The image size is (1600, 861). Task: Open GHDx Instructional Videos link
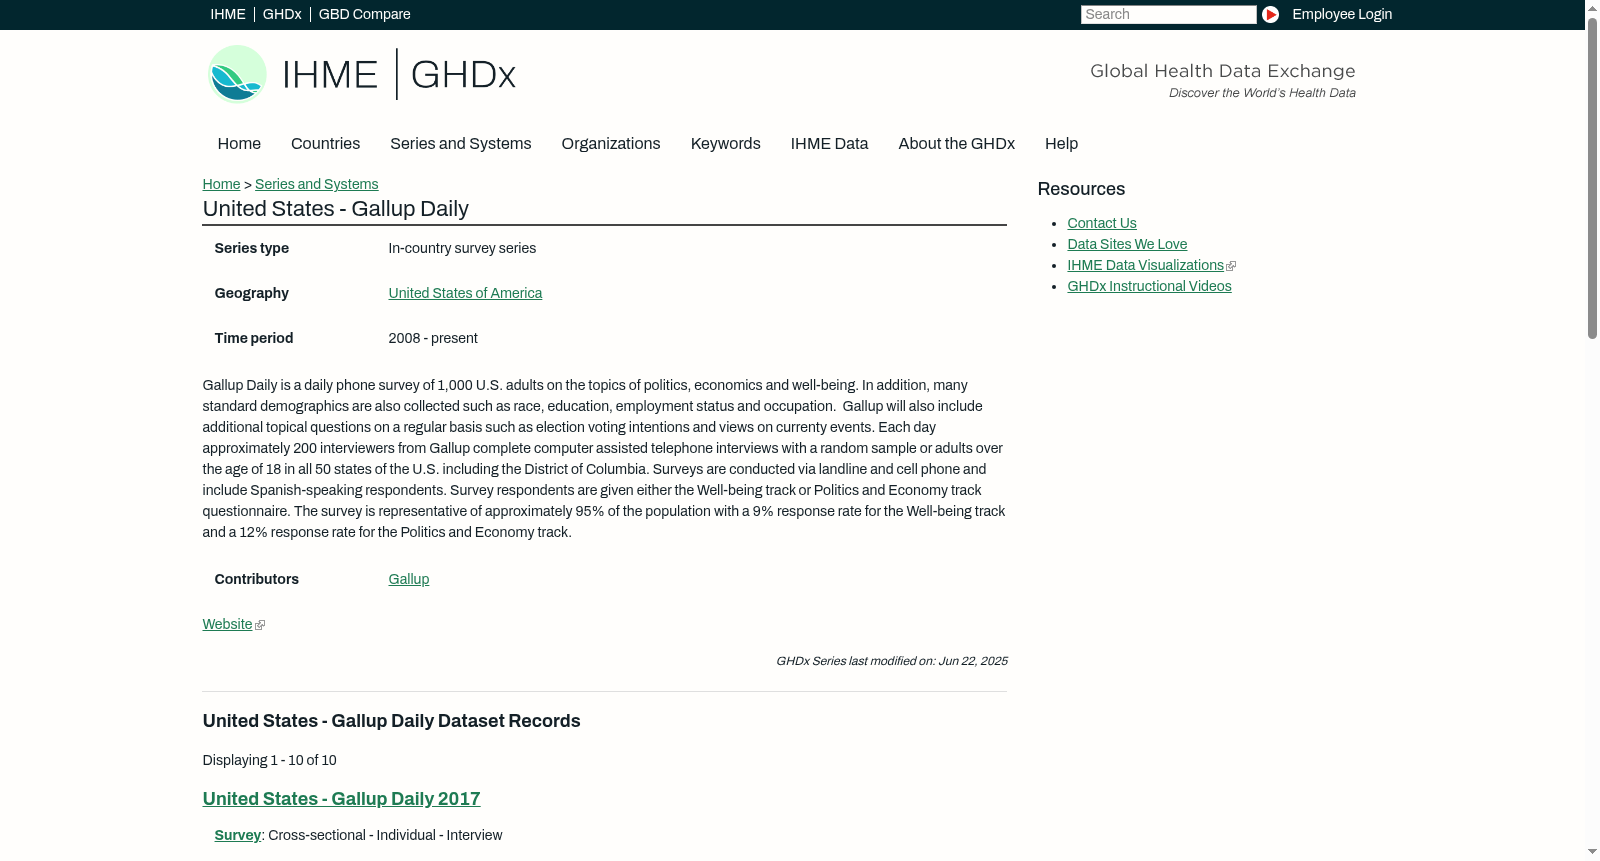point(1149,286)
